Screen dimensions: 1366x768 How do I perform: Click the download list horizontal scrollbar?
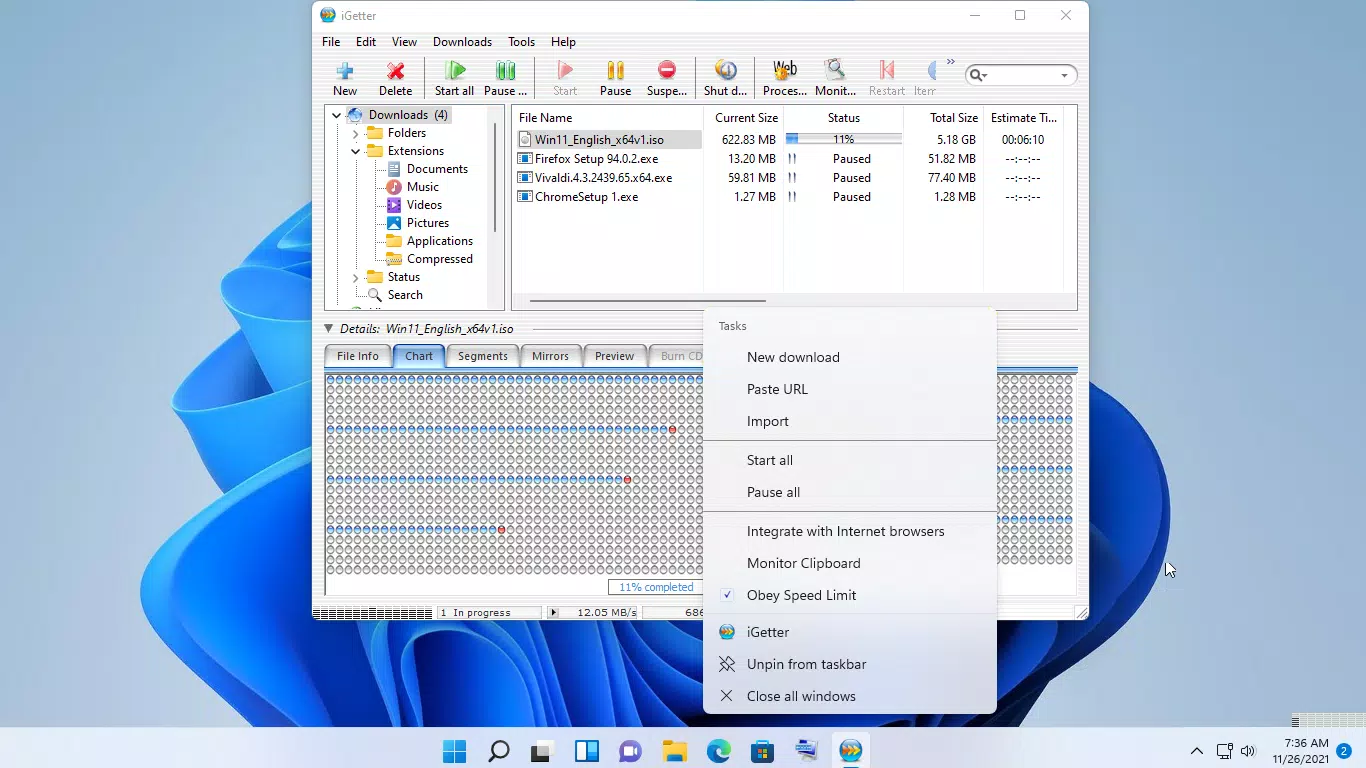pos(647,300)
